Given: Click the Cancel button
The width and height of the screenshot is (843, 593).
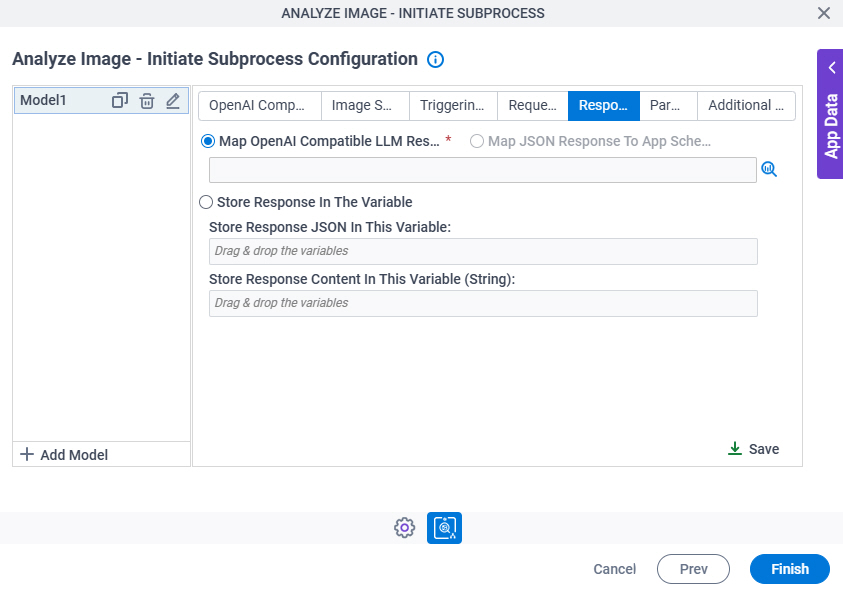Looking at the screenshot, I should [615, 569].
